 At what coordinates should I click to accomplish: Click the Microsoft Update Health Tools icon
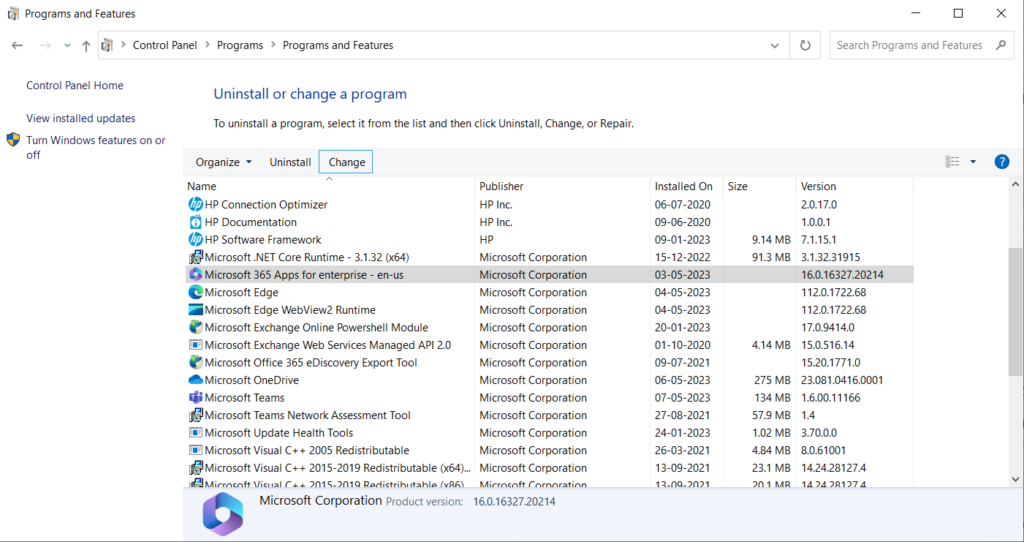pyautogui.click(x=195, y=433)
